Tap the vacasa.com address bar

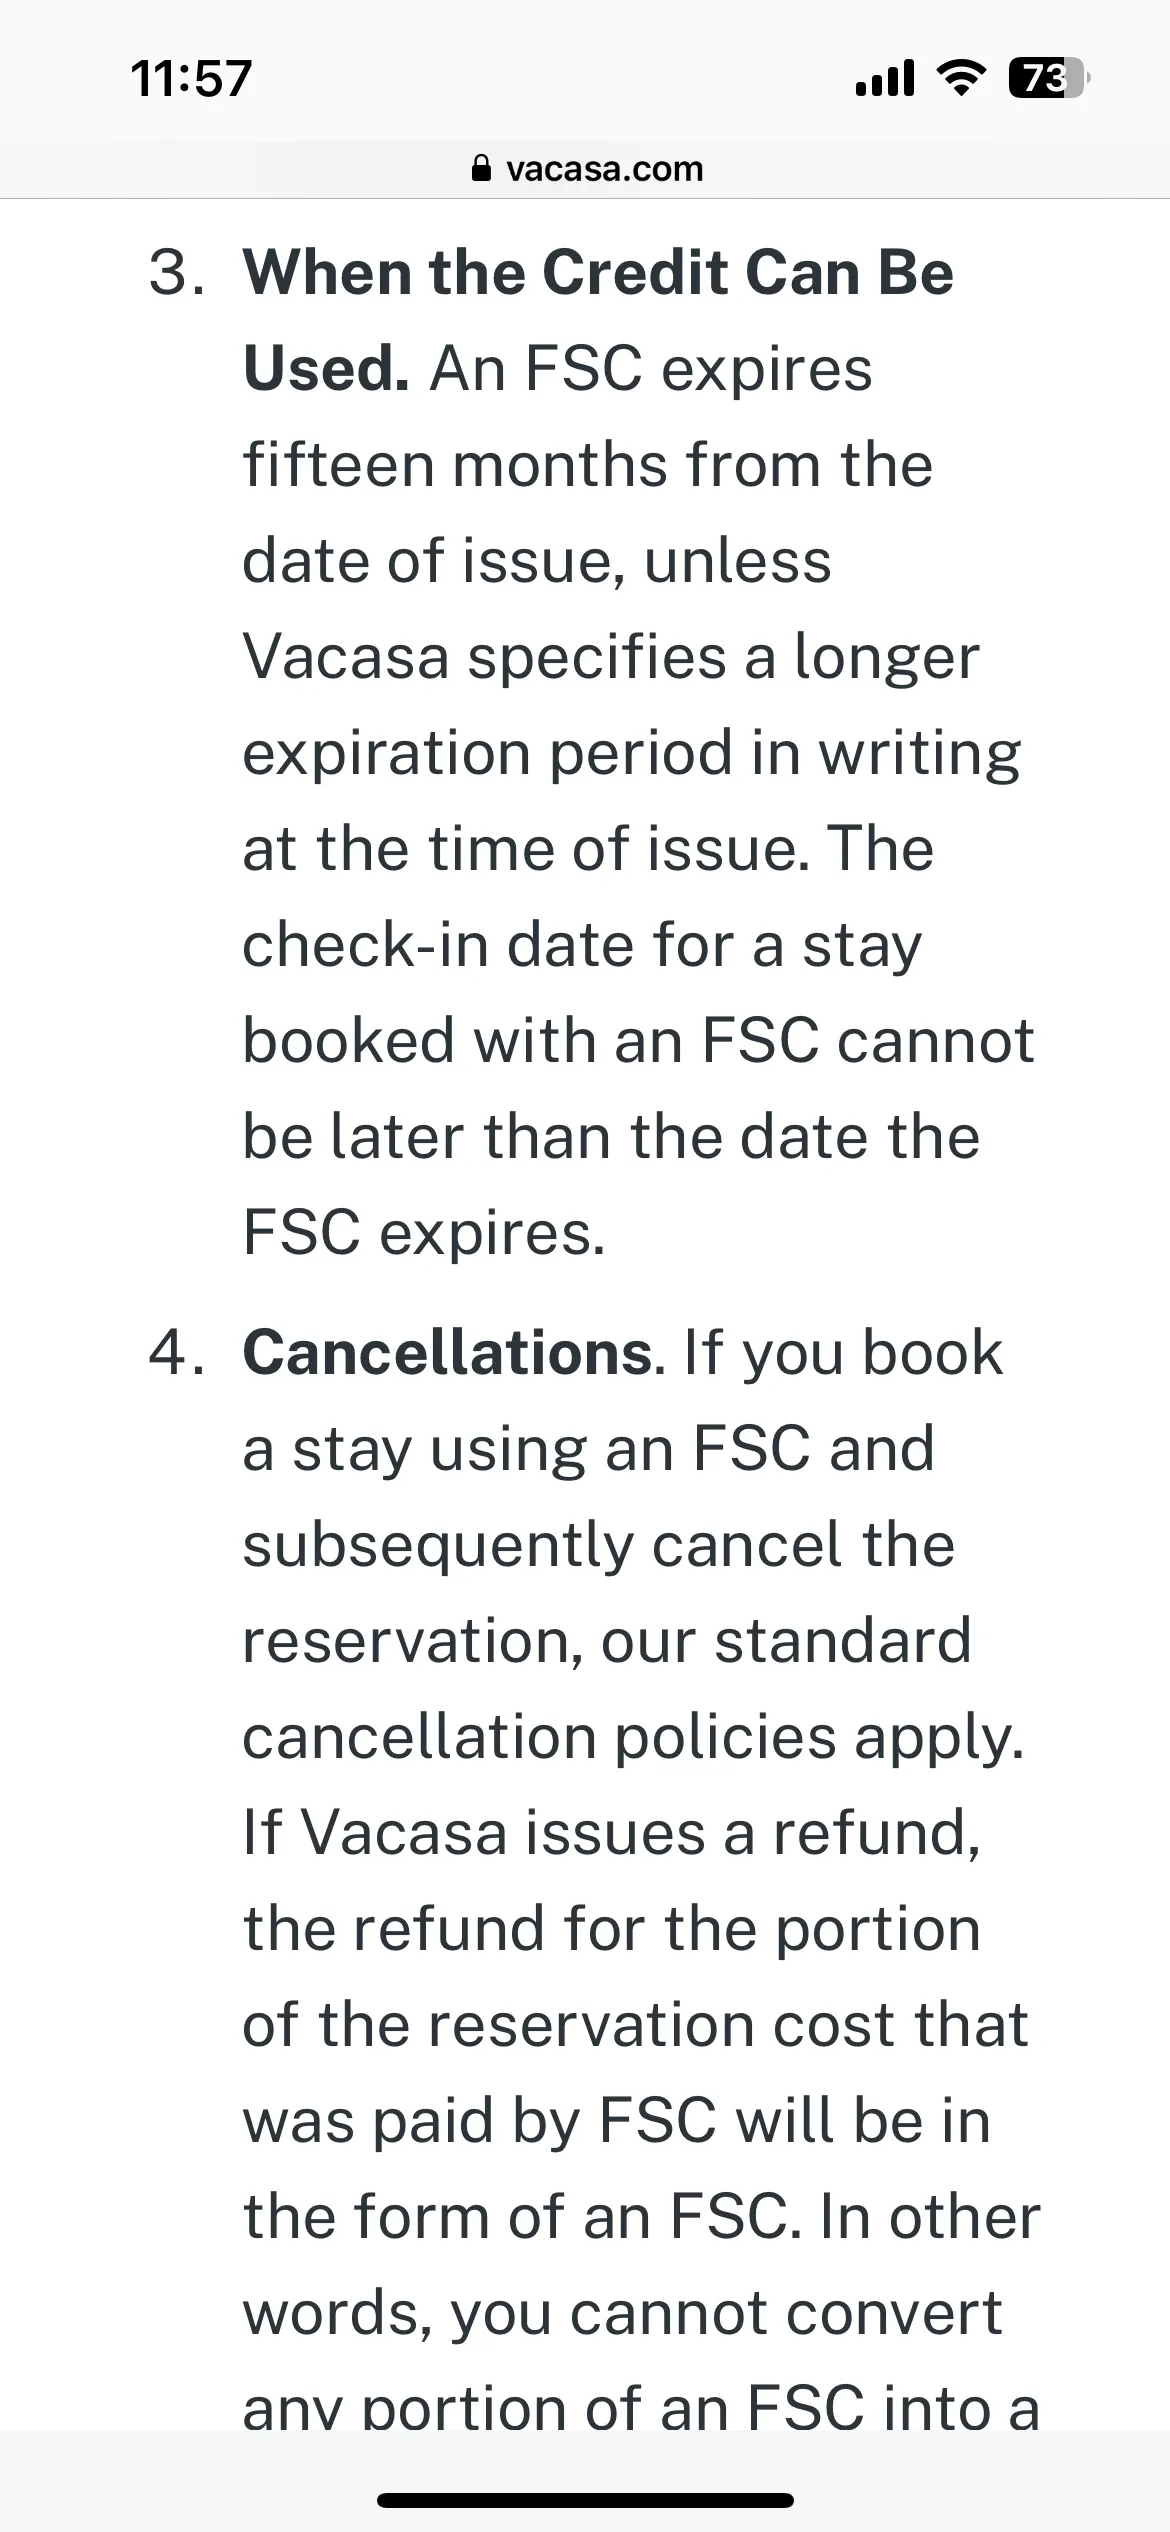pos(586,168)
